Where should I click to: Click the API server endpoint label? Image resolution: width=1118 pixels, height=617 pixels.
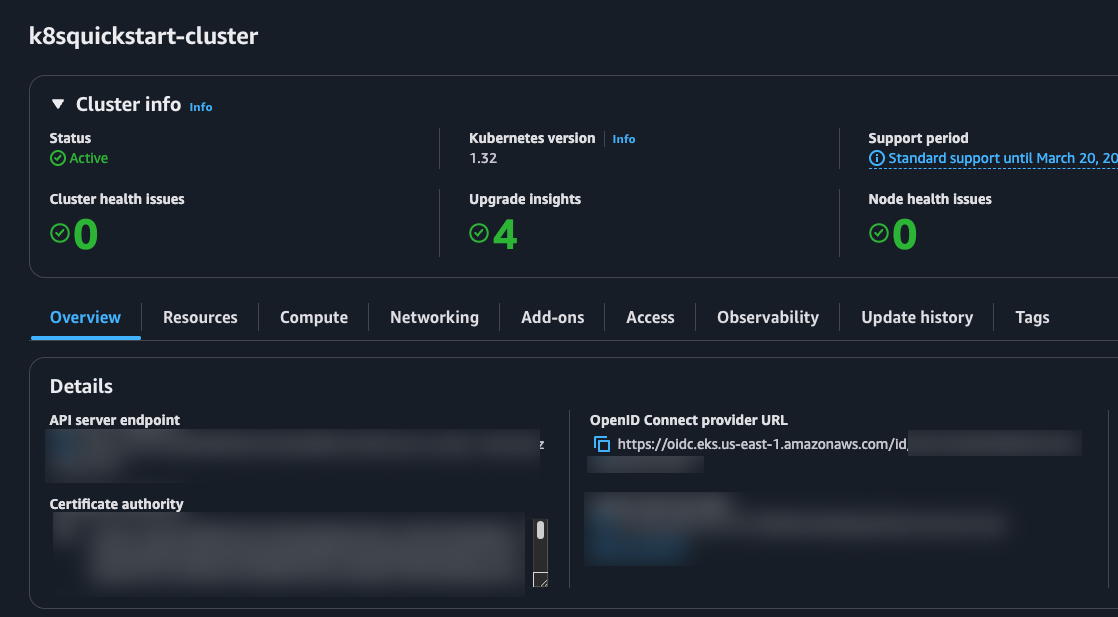click(x=115, y=420)
